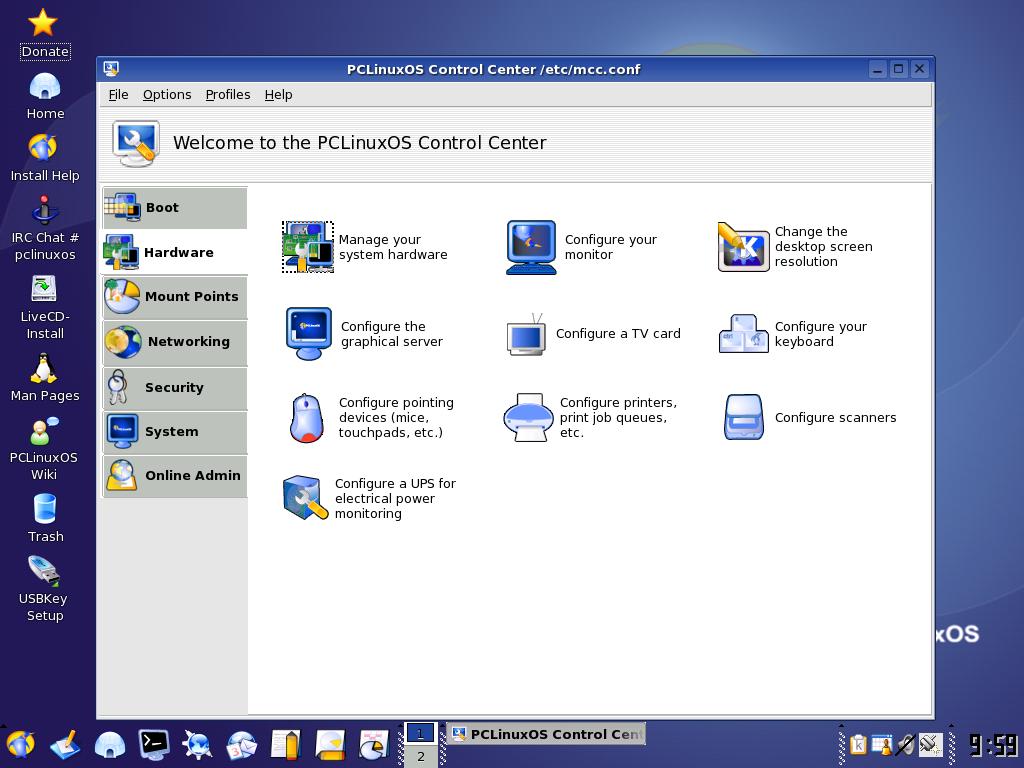1024x768 pixels.
Task: Open Manage your system hardware
Action: point(365,247)
